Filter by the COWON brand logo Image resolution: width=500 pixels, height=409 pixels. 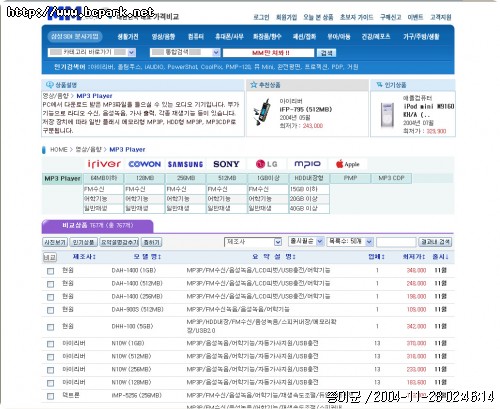tap(145, 164)
